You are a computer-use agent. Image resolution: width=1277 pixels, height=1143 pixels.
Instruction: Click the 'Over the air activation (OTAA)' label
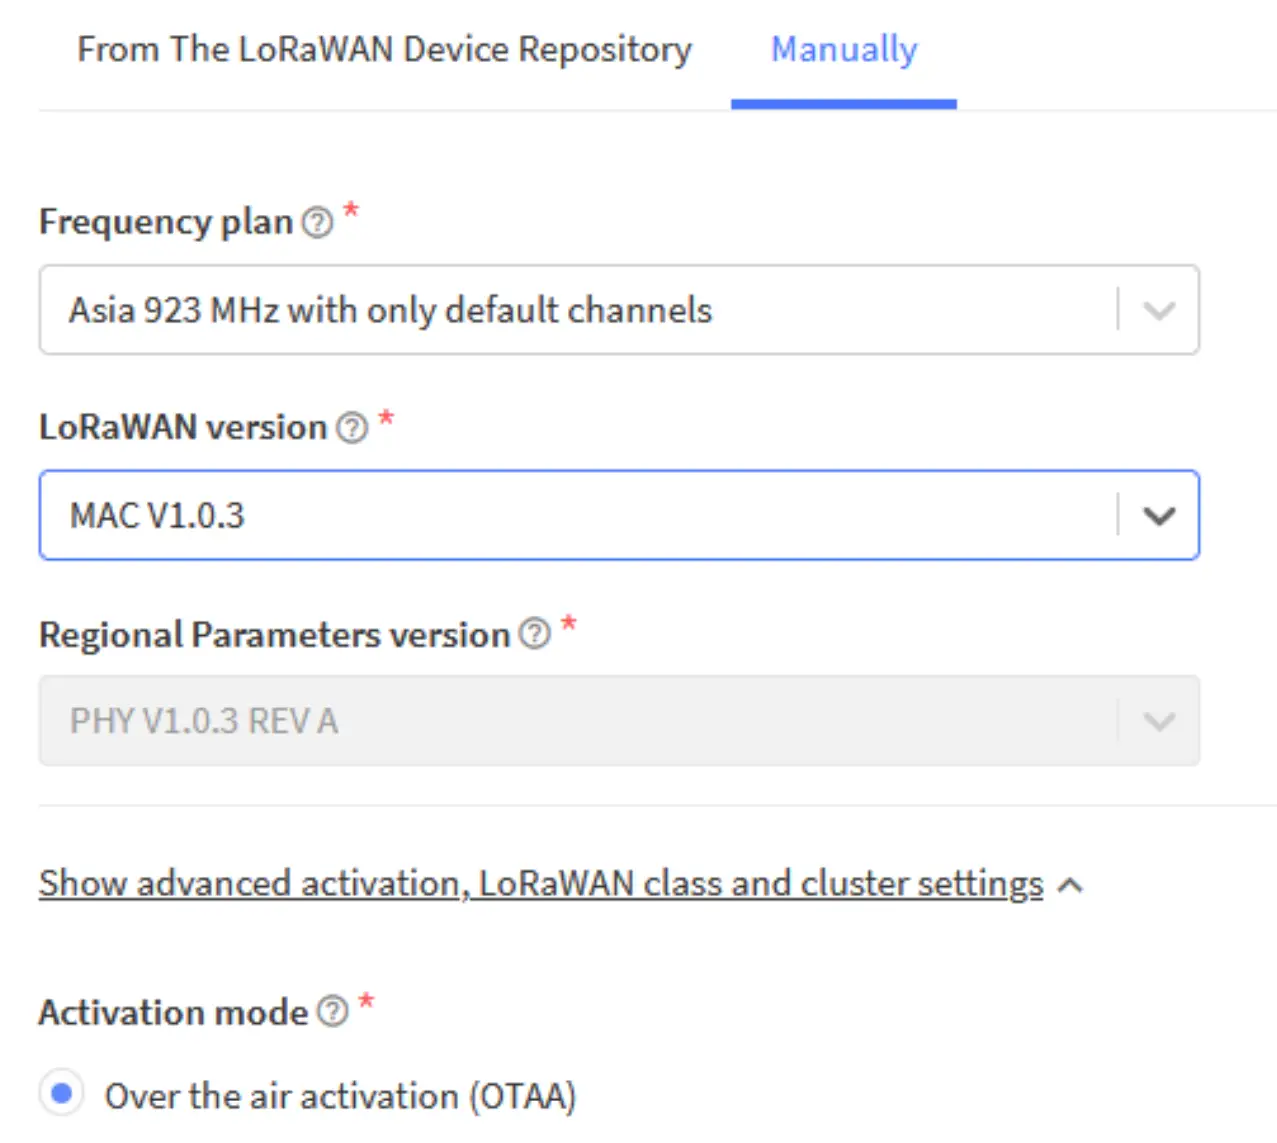(x=340, y=1096)
